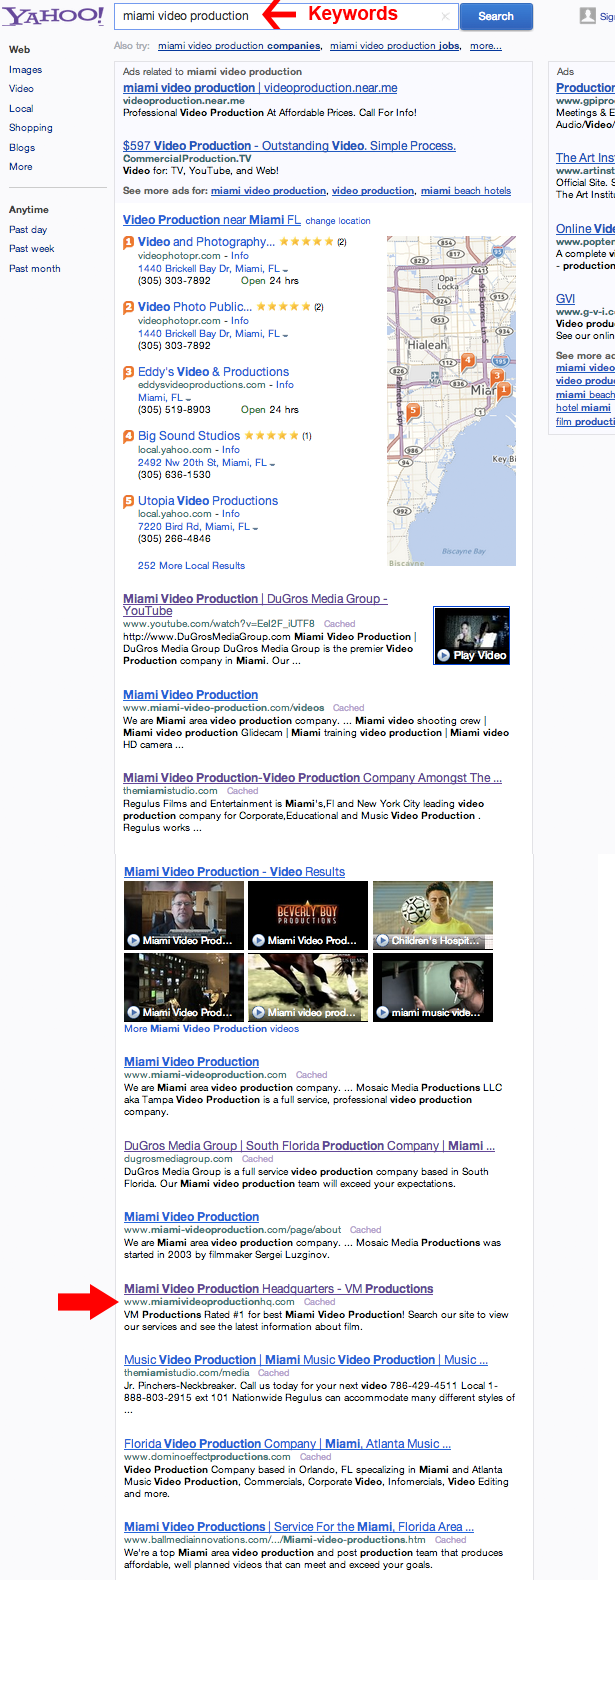Switch to Video search
615x1700 pixels.
pyautogui.click(x=21, y=89)
